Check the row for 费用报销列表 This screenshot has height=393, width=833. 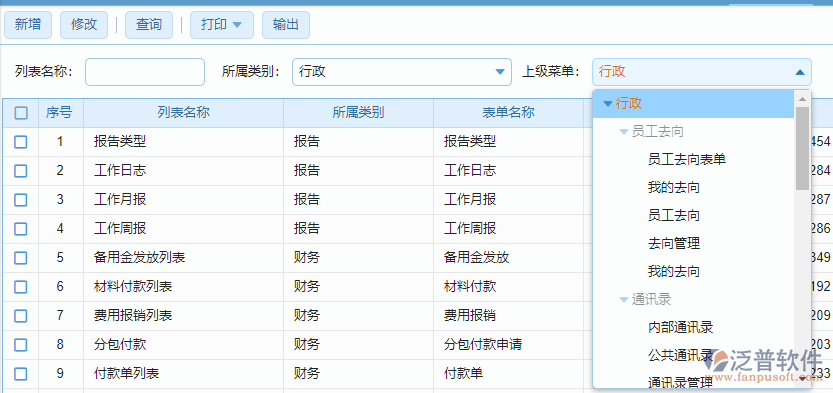[21, 316]
